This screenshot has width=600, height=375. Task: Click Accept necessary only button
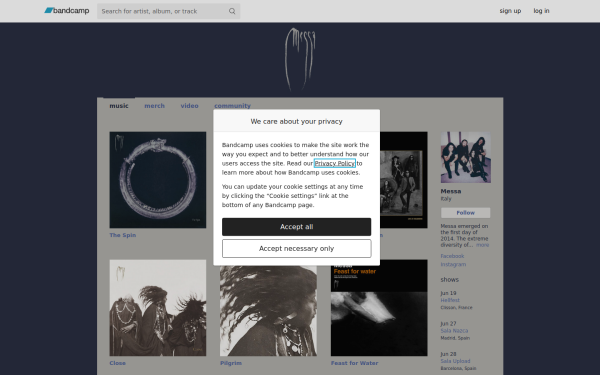(297, 249)
